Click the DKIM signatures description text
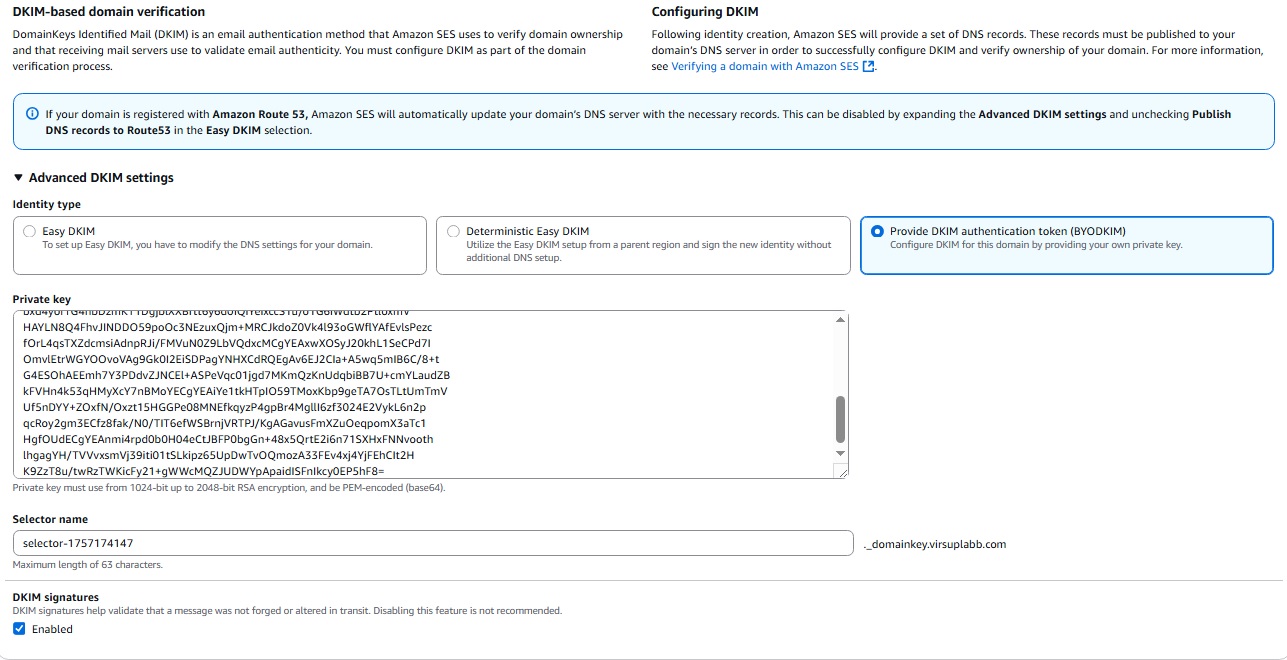 click(287, 611)
